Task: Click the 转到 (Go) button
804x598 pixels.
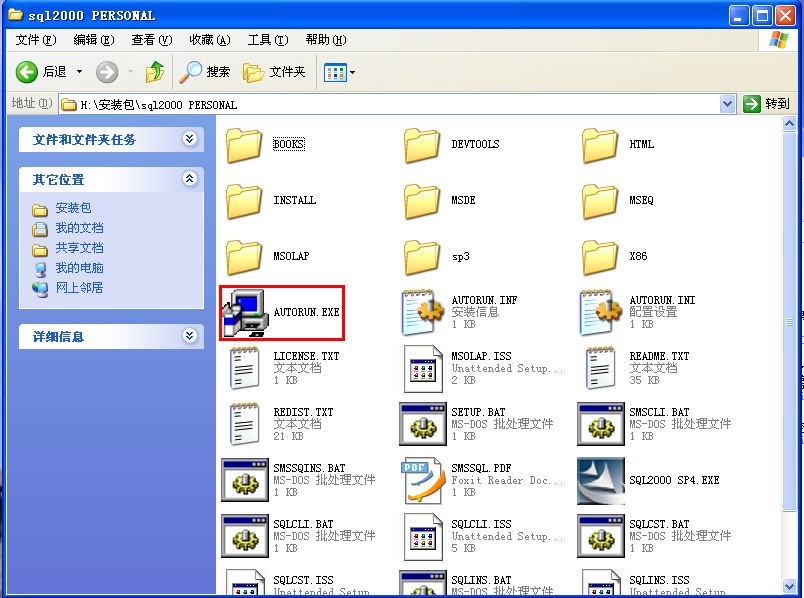Action: pyautogui.click(x=767, y=104)
